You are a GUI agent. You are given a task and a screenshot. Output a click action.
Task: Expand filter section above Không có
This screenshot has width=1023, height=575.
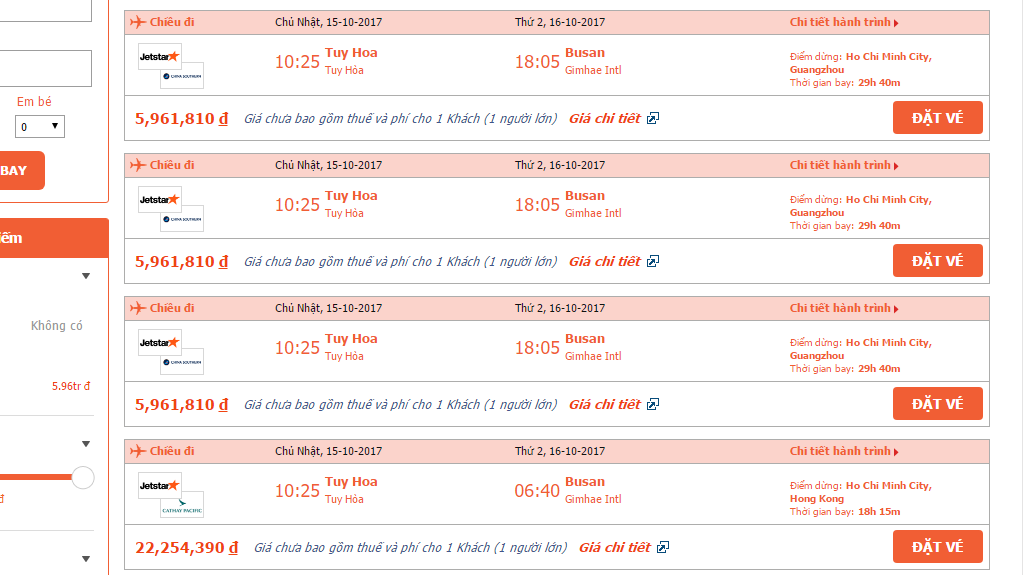[x=85, y=276]
